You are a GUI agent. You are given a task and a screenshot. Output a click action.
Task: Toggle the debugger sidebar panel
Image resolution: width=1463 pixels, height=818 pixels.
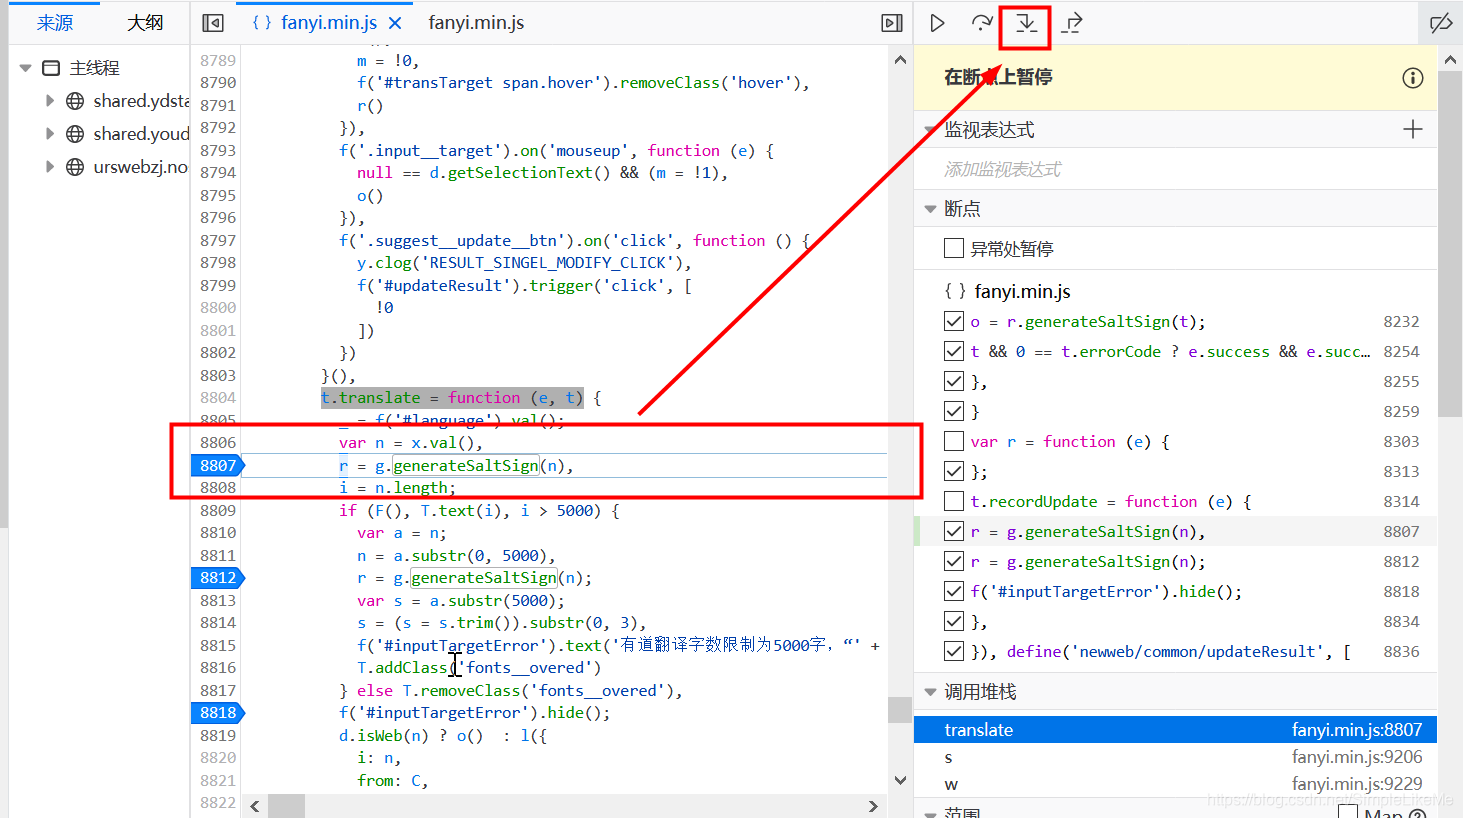pyautogui.click(x=892, y=23)
